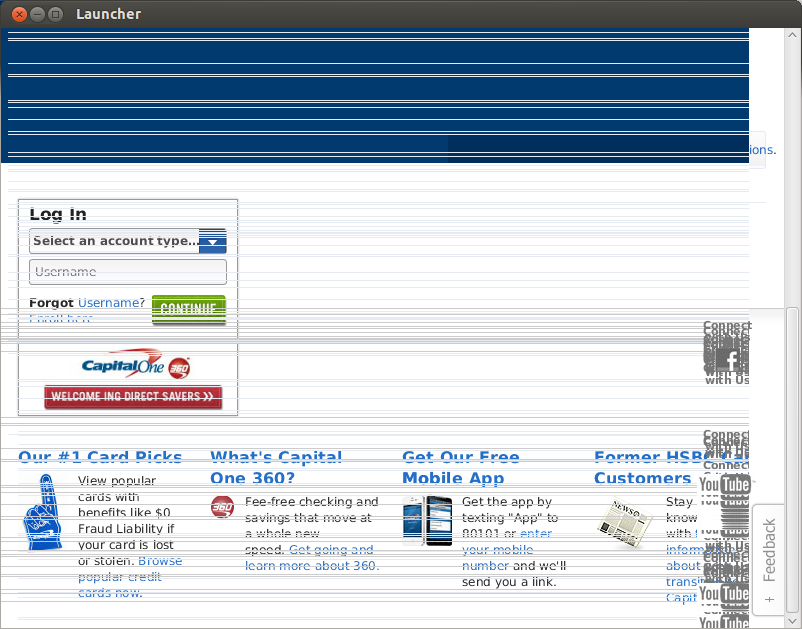The width and height of the screenshot is (802, 629).
Task: Open the Feedback side tab
Action: 768,551
